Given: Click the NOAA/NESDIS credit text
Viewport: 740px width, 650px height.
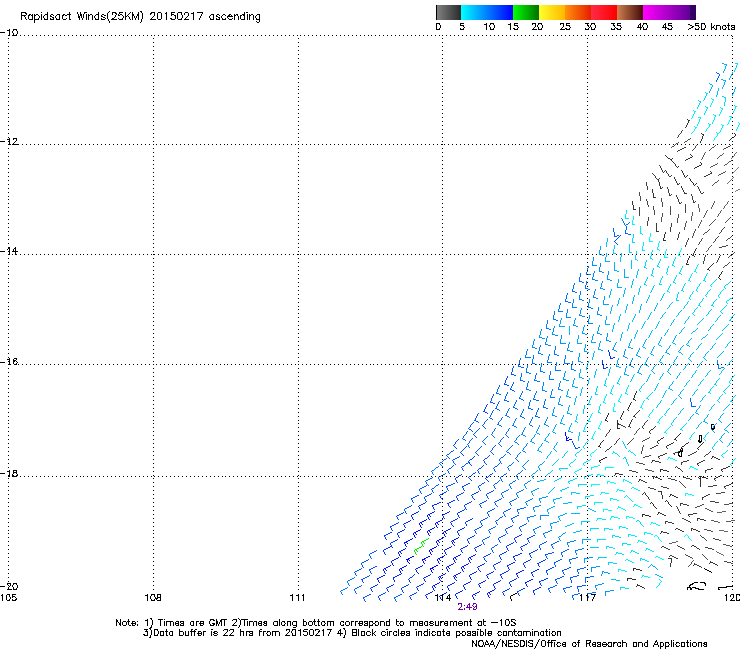Looking at the screenshot, I should [589, 644].
